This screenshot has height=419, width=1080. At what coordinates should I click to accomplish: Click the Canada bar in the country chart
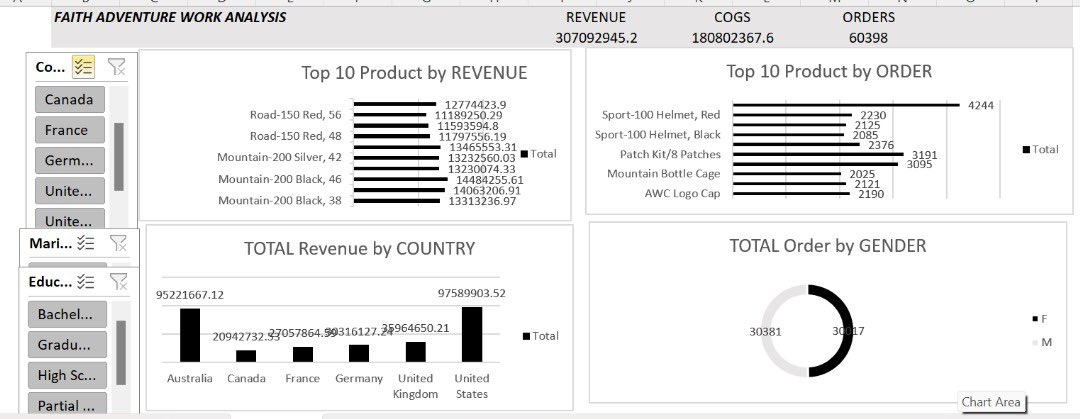(246, 356)
